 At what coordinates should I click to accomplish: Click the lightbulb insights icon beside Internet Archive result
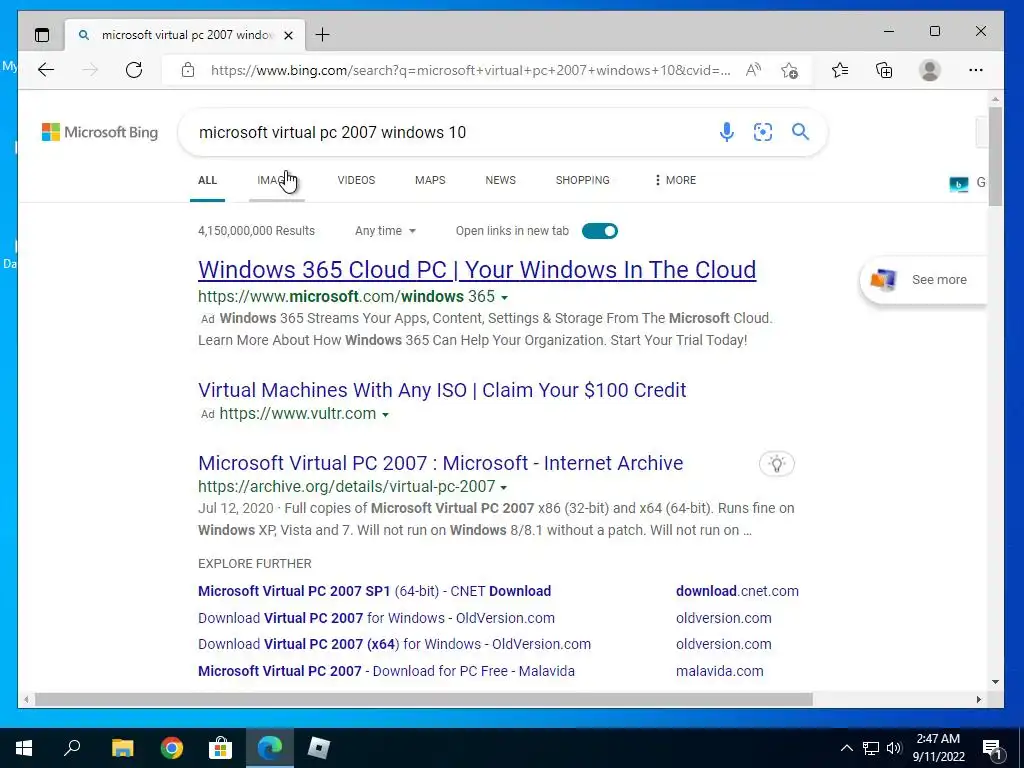click(x=776, y=464)
